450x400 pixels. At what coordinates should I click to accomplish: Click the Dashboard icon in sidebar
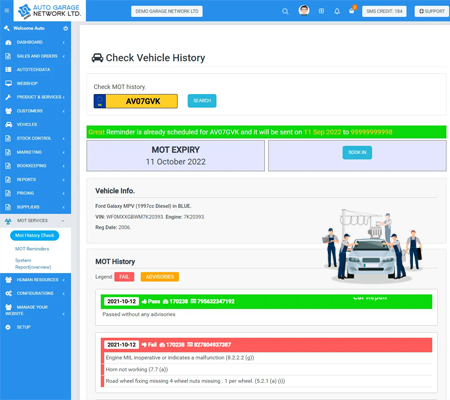8,42
